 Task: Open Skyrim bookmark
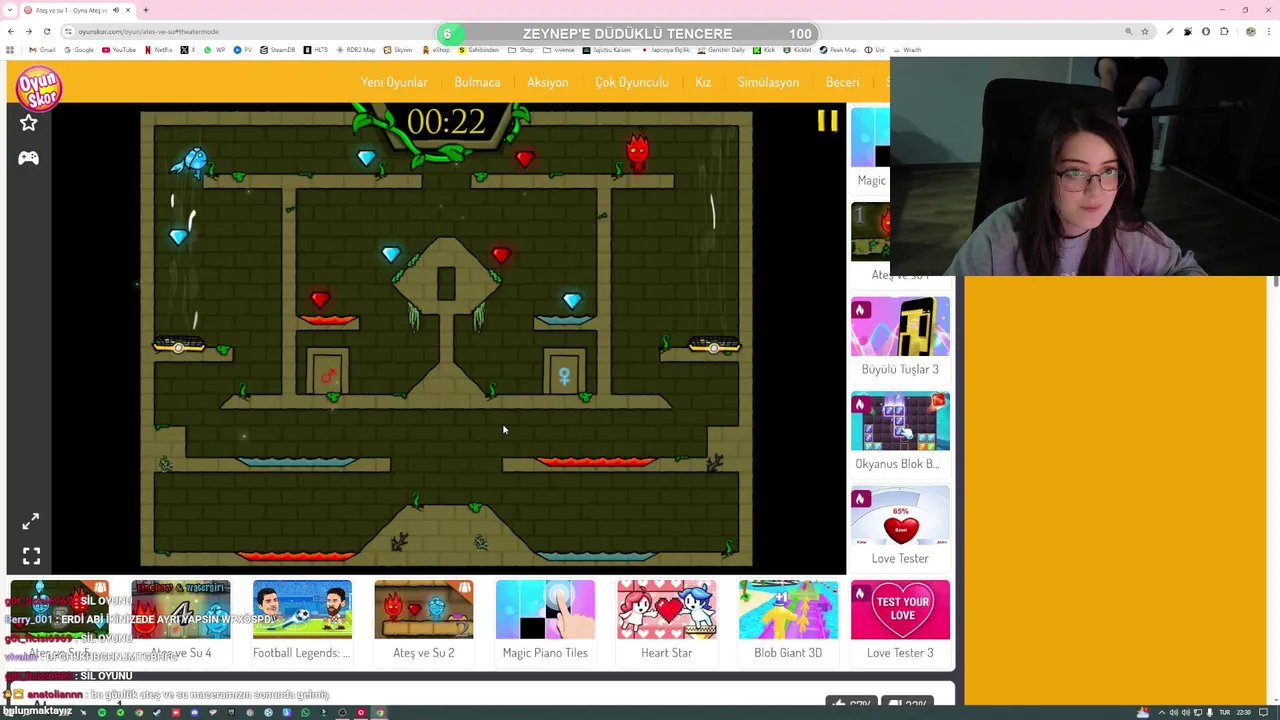pos(398,50)
